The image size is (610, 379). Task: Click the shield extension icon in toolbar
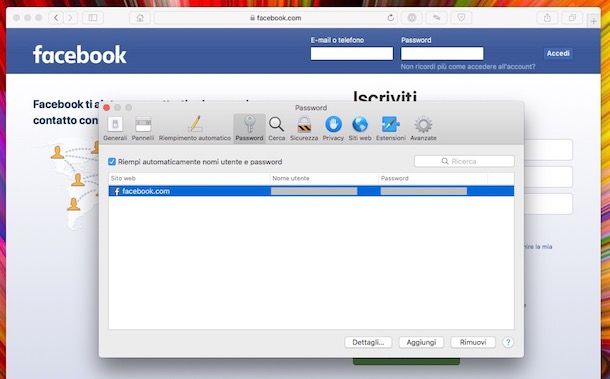[461, 18]
